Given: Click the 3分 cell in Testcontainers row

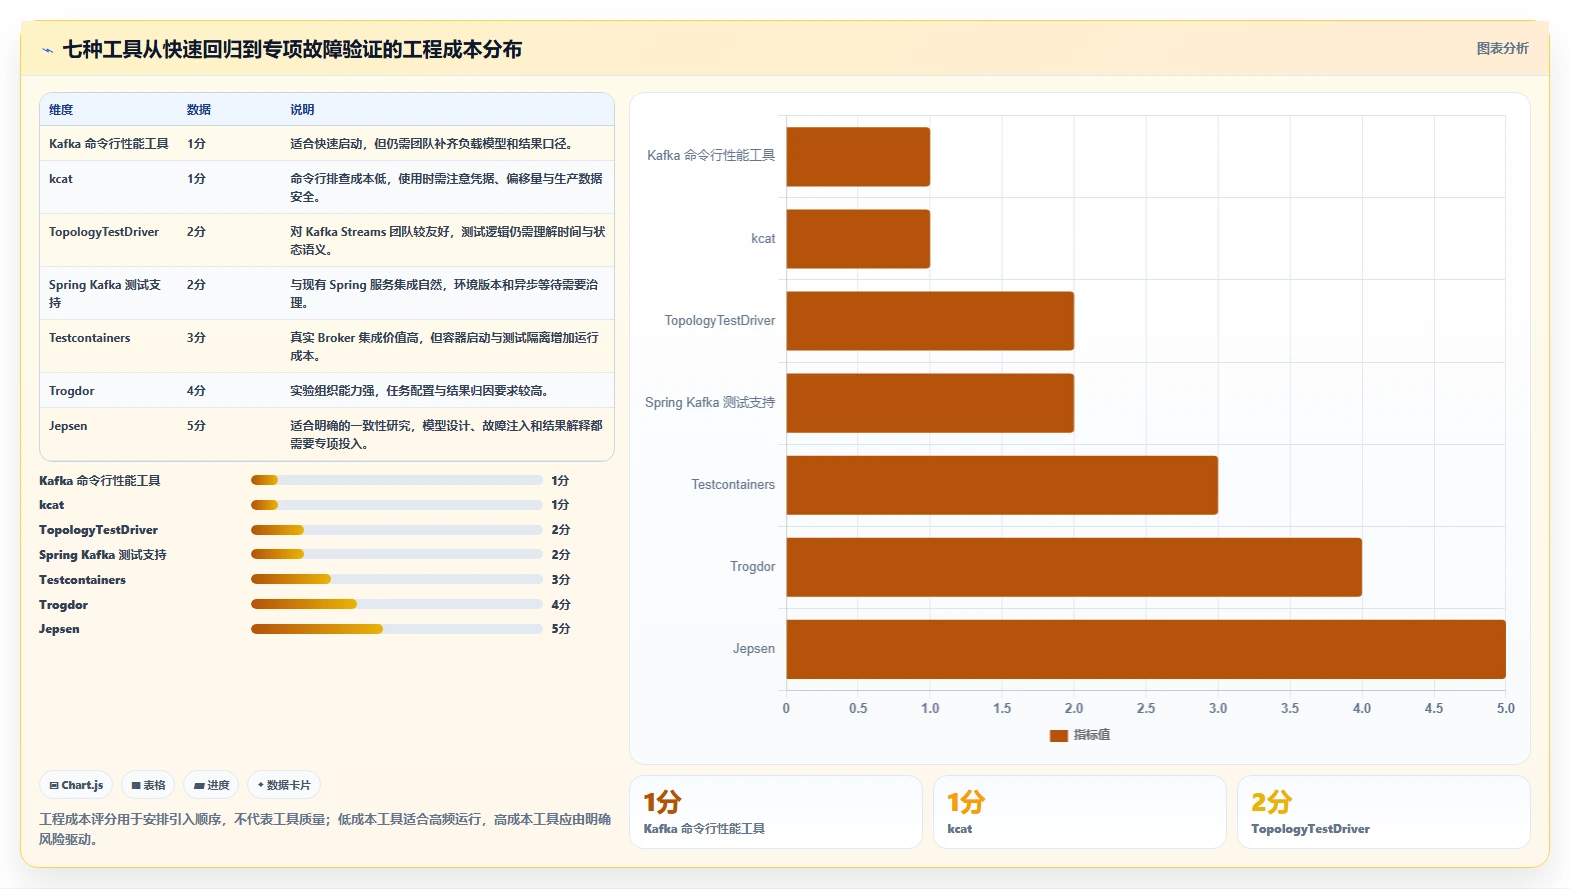Looking at the screenshot, I should coord(196,338).
